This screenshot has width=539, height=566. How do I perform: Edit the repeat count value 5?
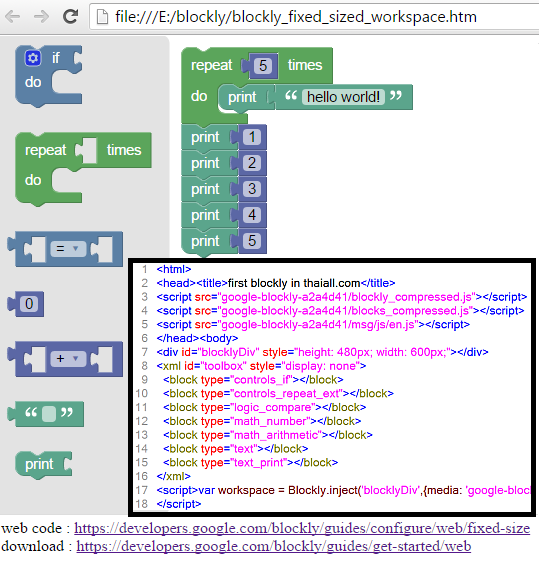[x=263, y=66]
